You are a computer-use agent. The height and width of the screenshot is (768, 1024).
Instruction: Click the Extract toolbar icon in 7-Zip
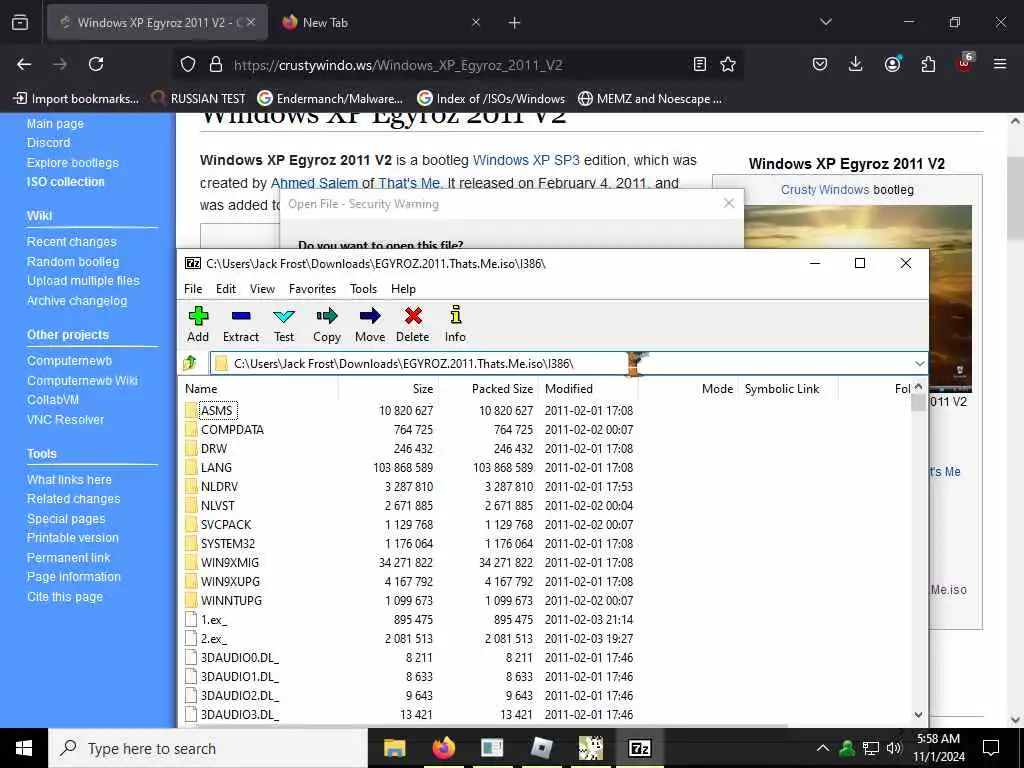241,325
